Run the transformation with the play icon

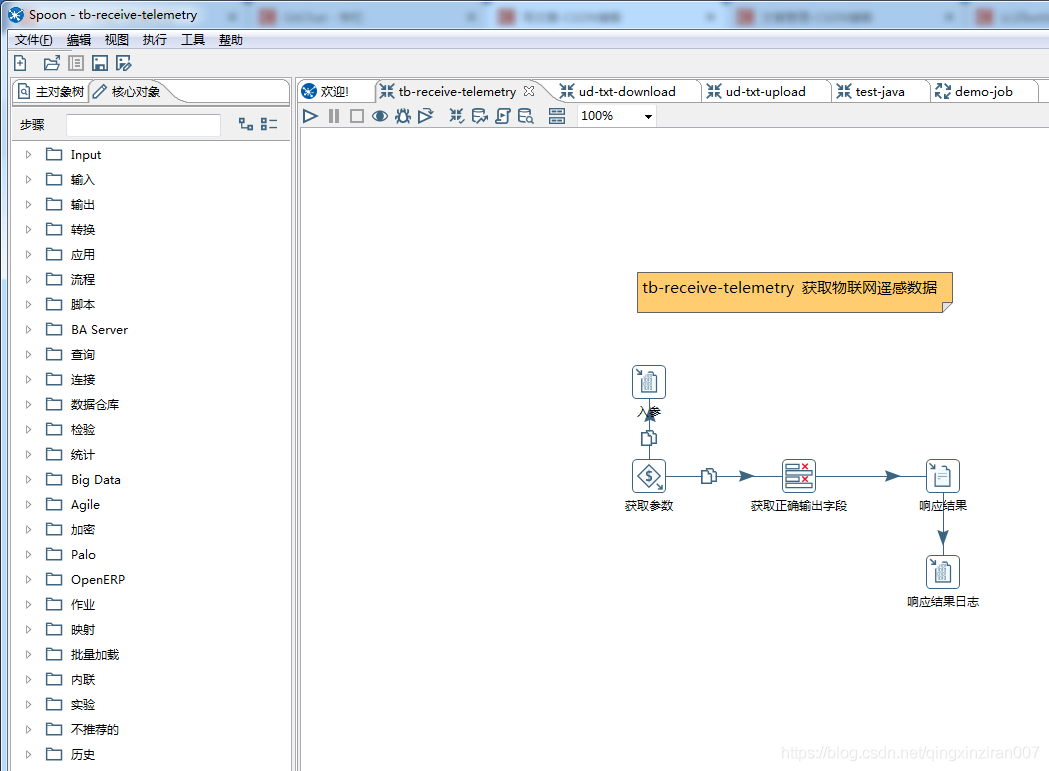click(x=310, y=116)
